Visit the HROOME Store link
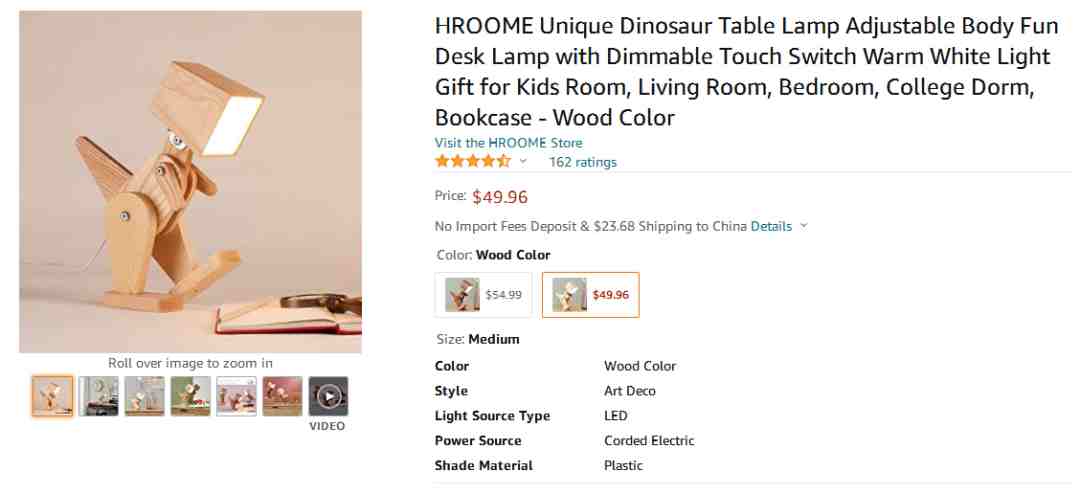This screenshot has height=494, width=1080. coord(508,143)
